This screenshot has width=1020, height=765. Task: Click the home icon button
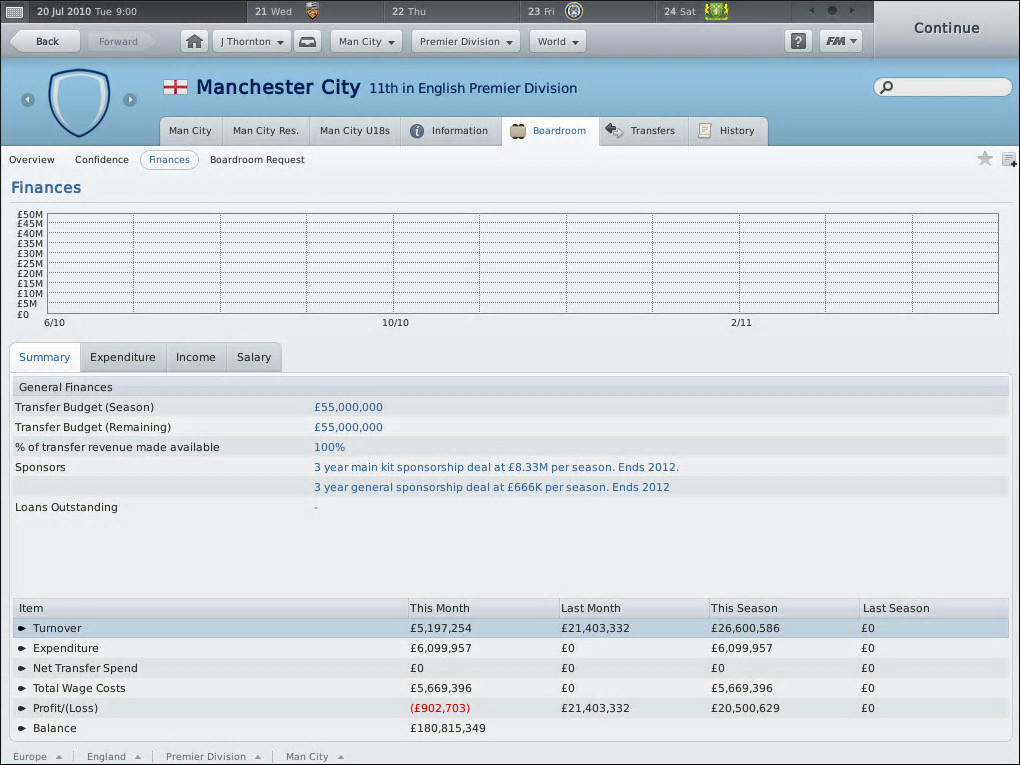(194, 42)
